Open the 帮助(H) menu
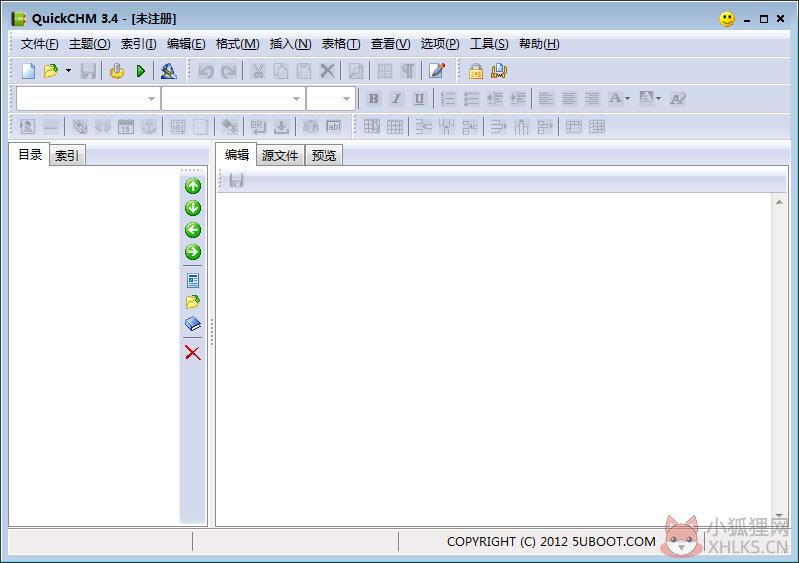This screenshot has height=563, width=799. (539, 44)
